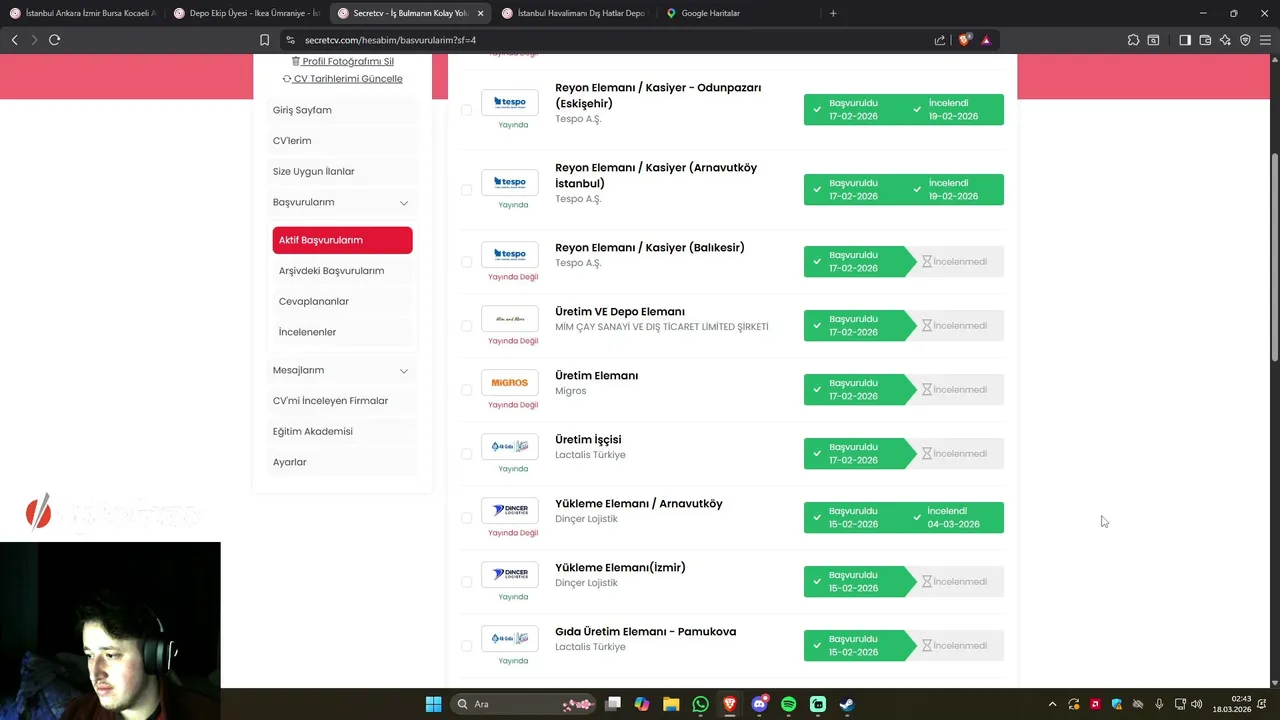Open Ayarlar settings page
Image resolution: width=1280 pixels, height=720 pixels.
tap(342, 462)
